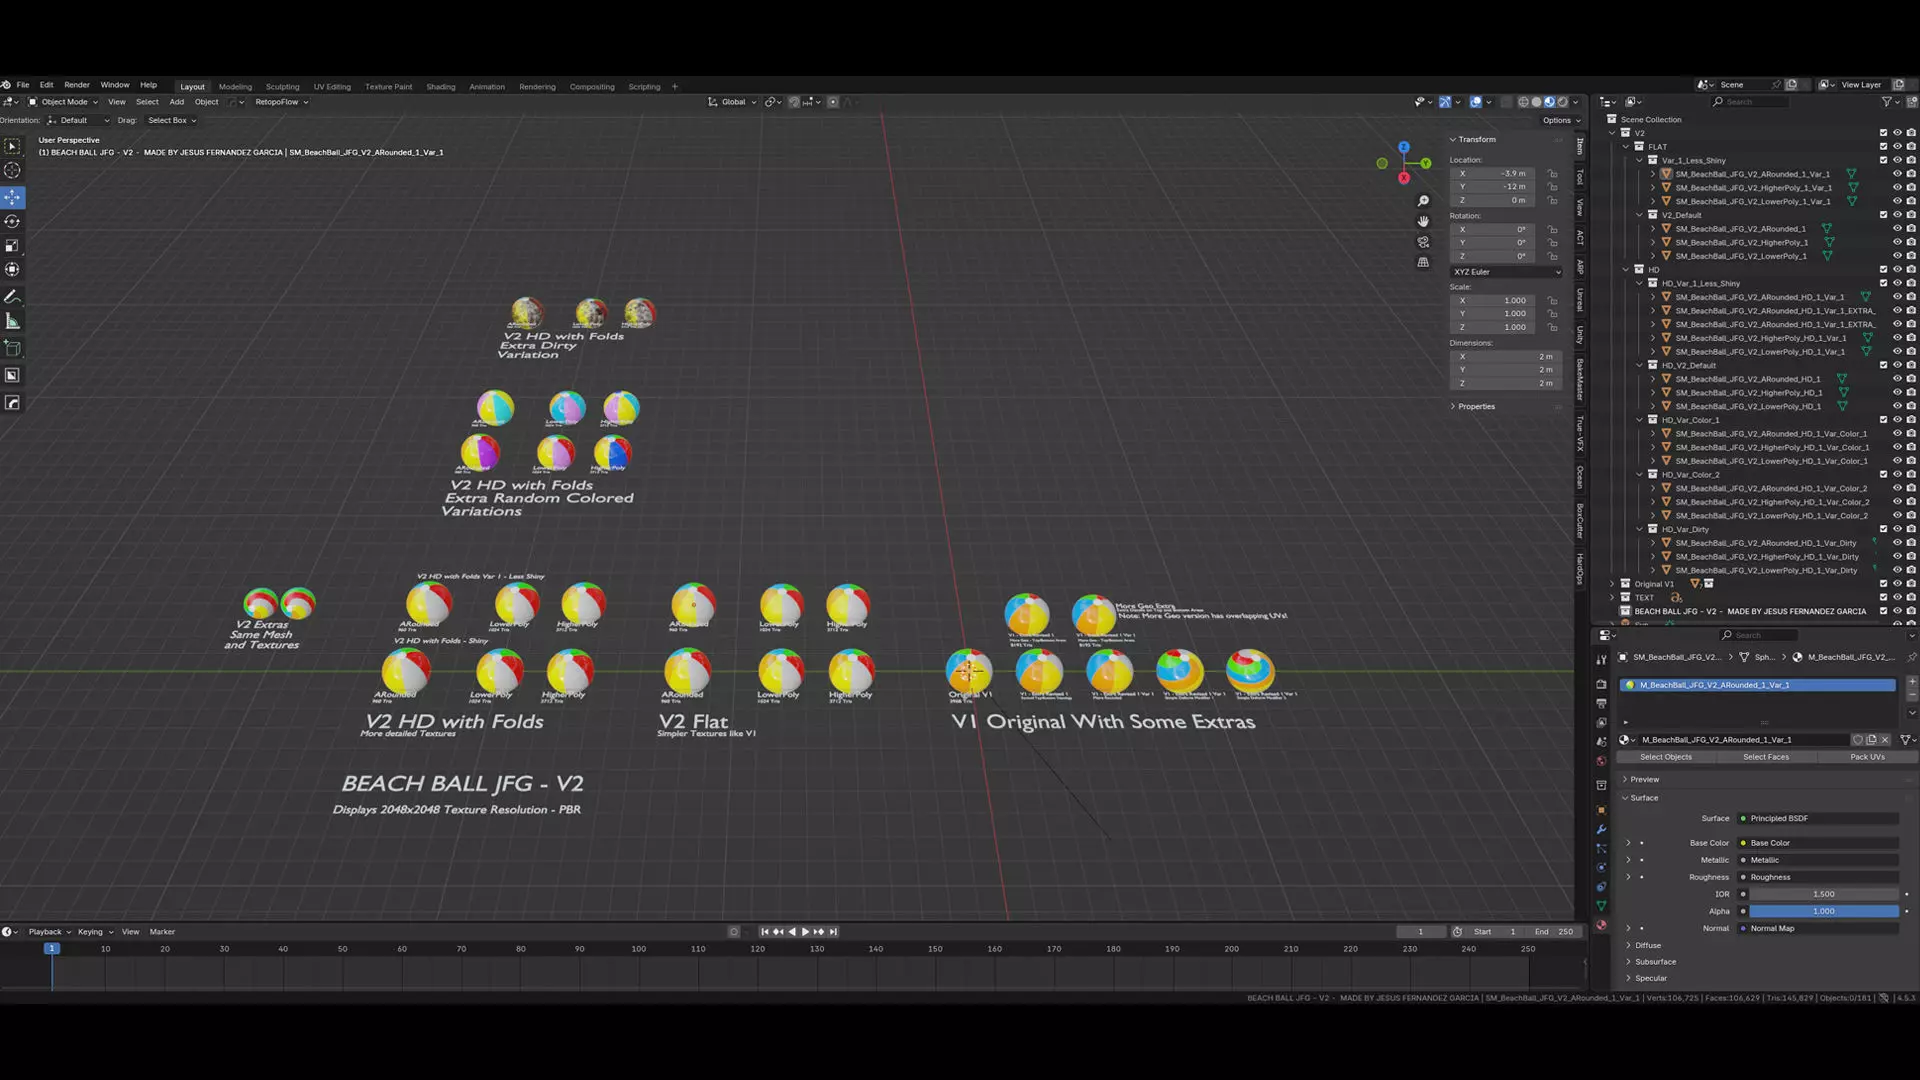Toggle visibility of TEXT collection
This screenshot has width=1920, height=1080.
[x=1897, y=598]
